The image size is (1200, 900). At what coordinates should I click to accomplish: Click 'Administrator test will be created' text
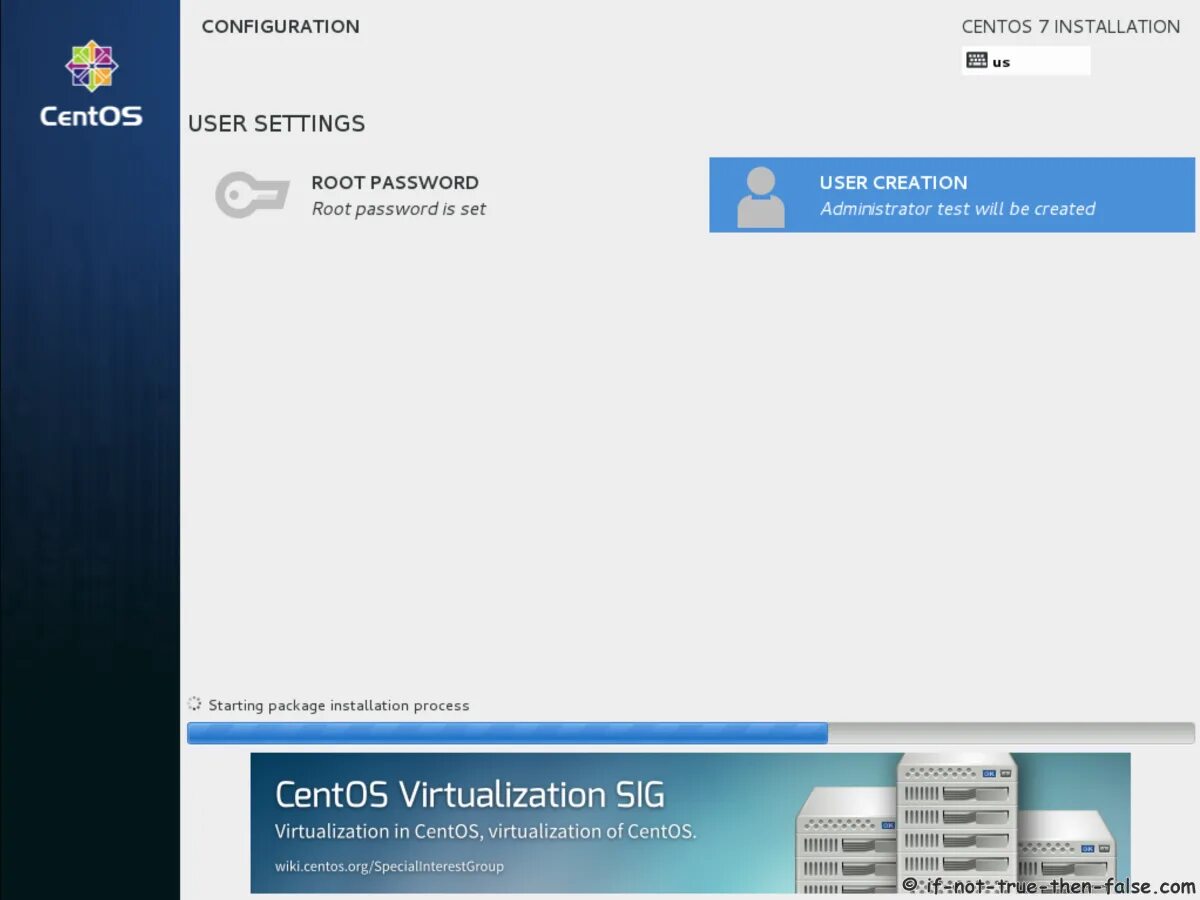pyautogui.click(x=958, y=209)
